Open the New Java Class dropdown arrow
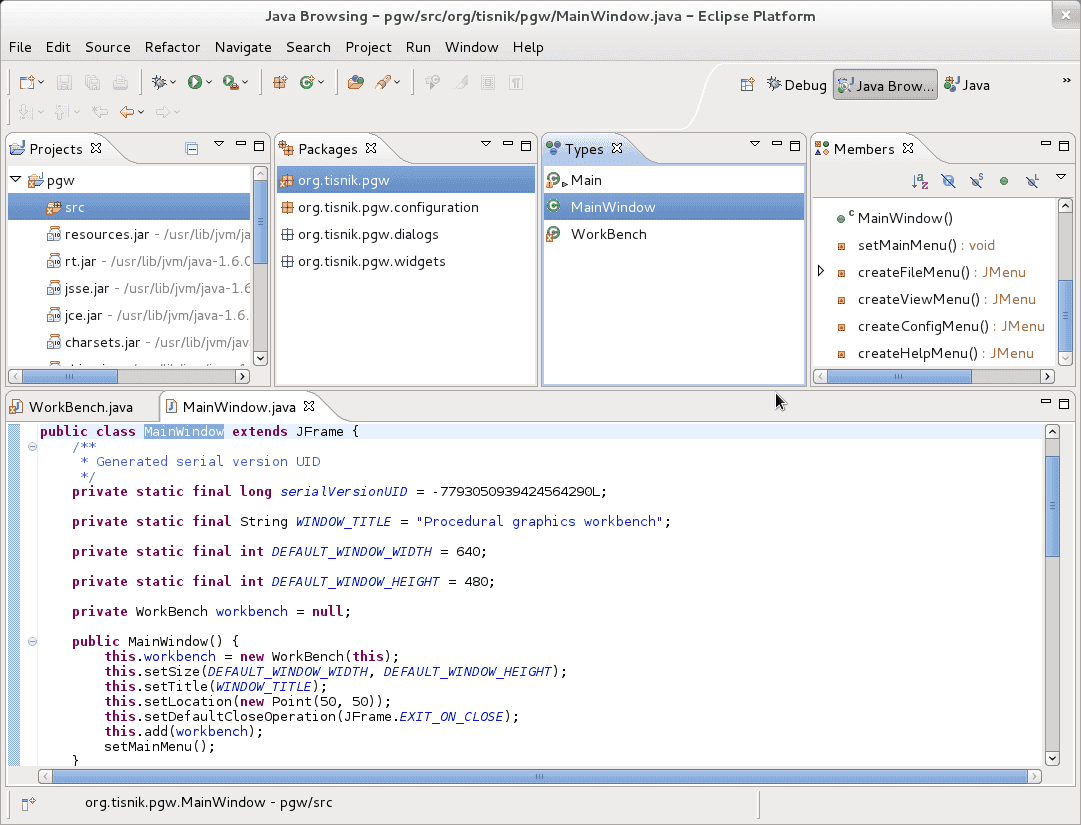This screenshot has height=825, width=1081. (321, 83)
